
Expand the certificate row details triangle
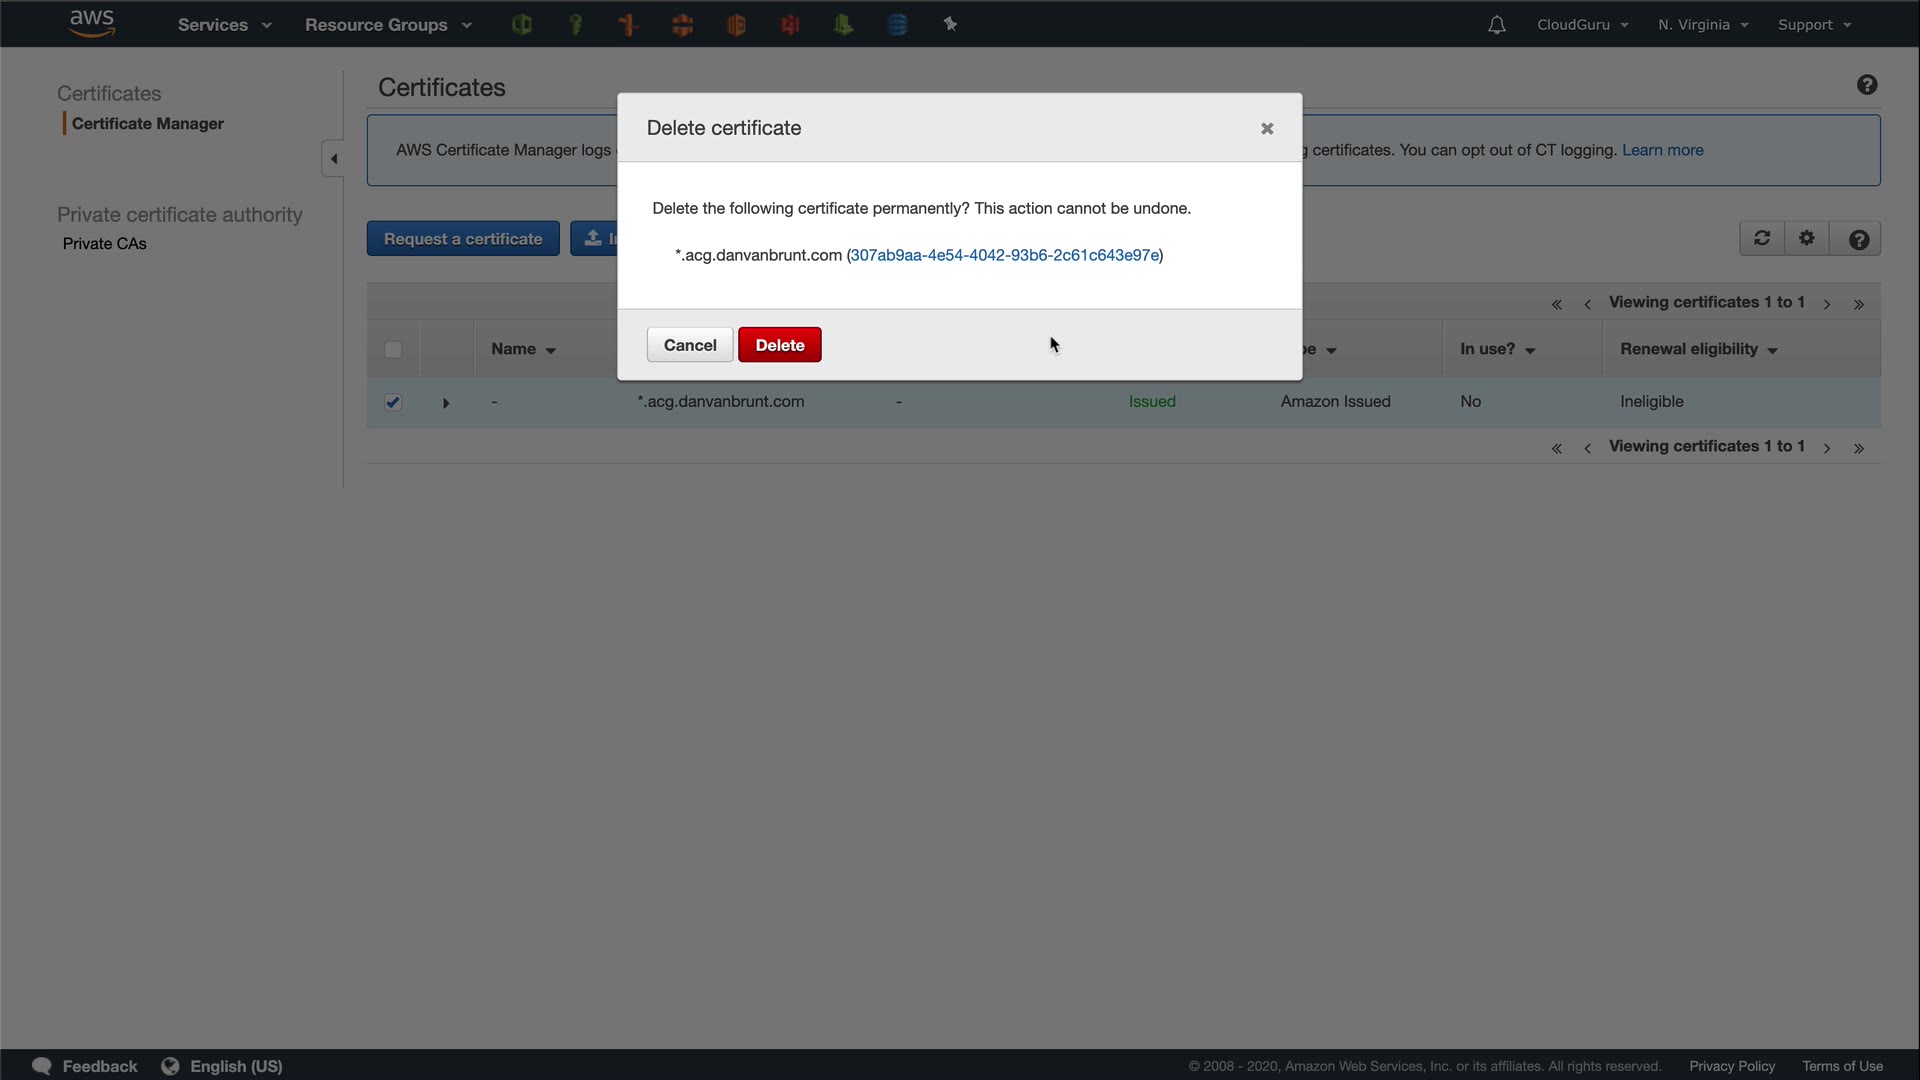click(x=446, y=403)
